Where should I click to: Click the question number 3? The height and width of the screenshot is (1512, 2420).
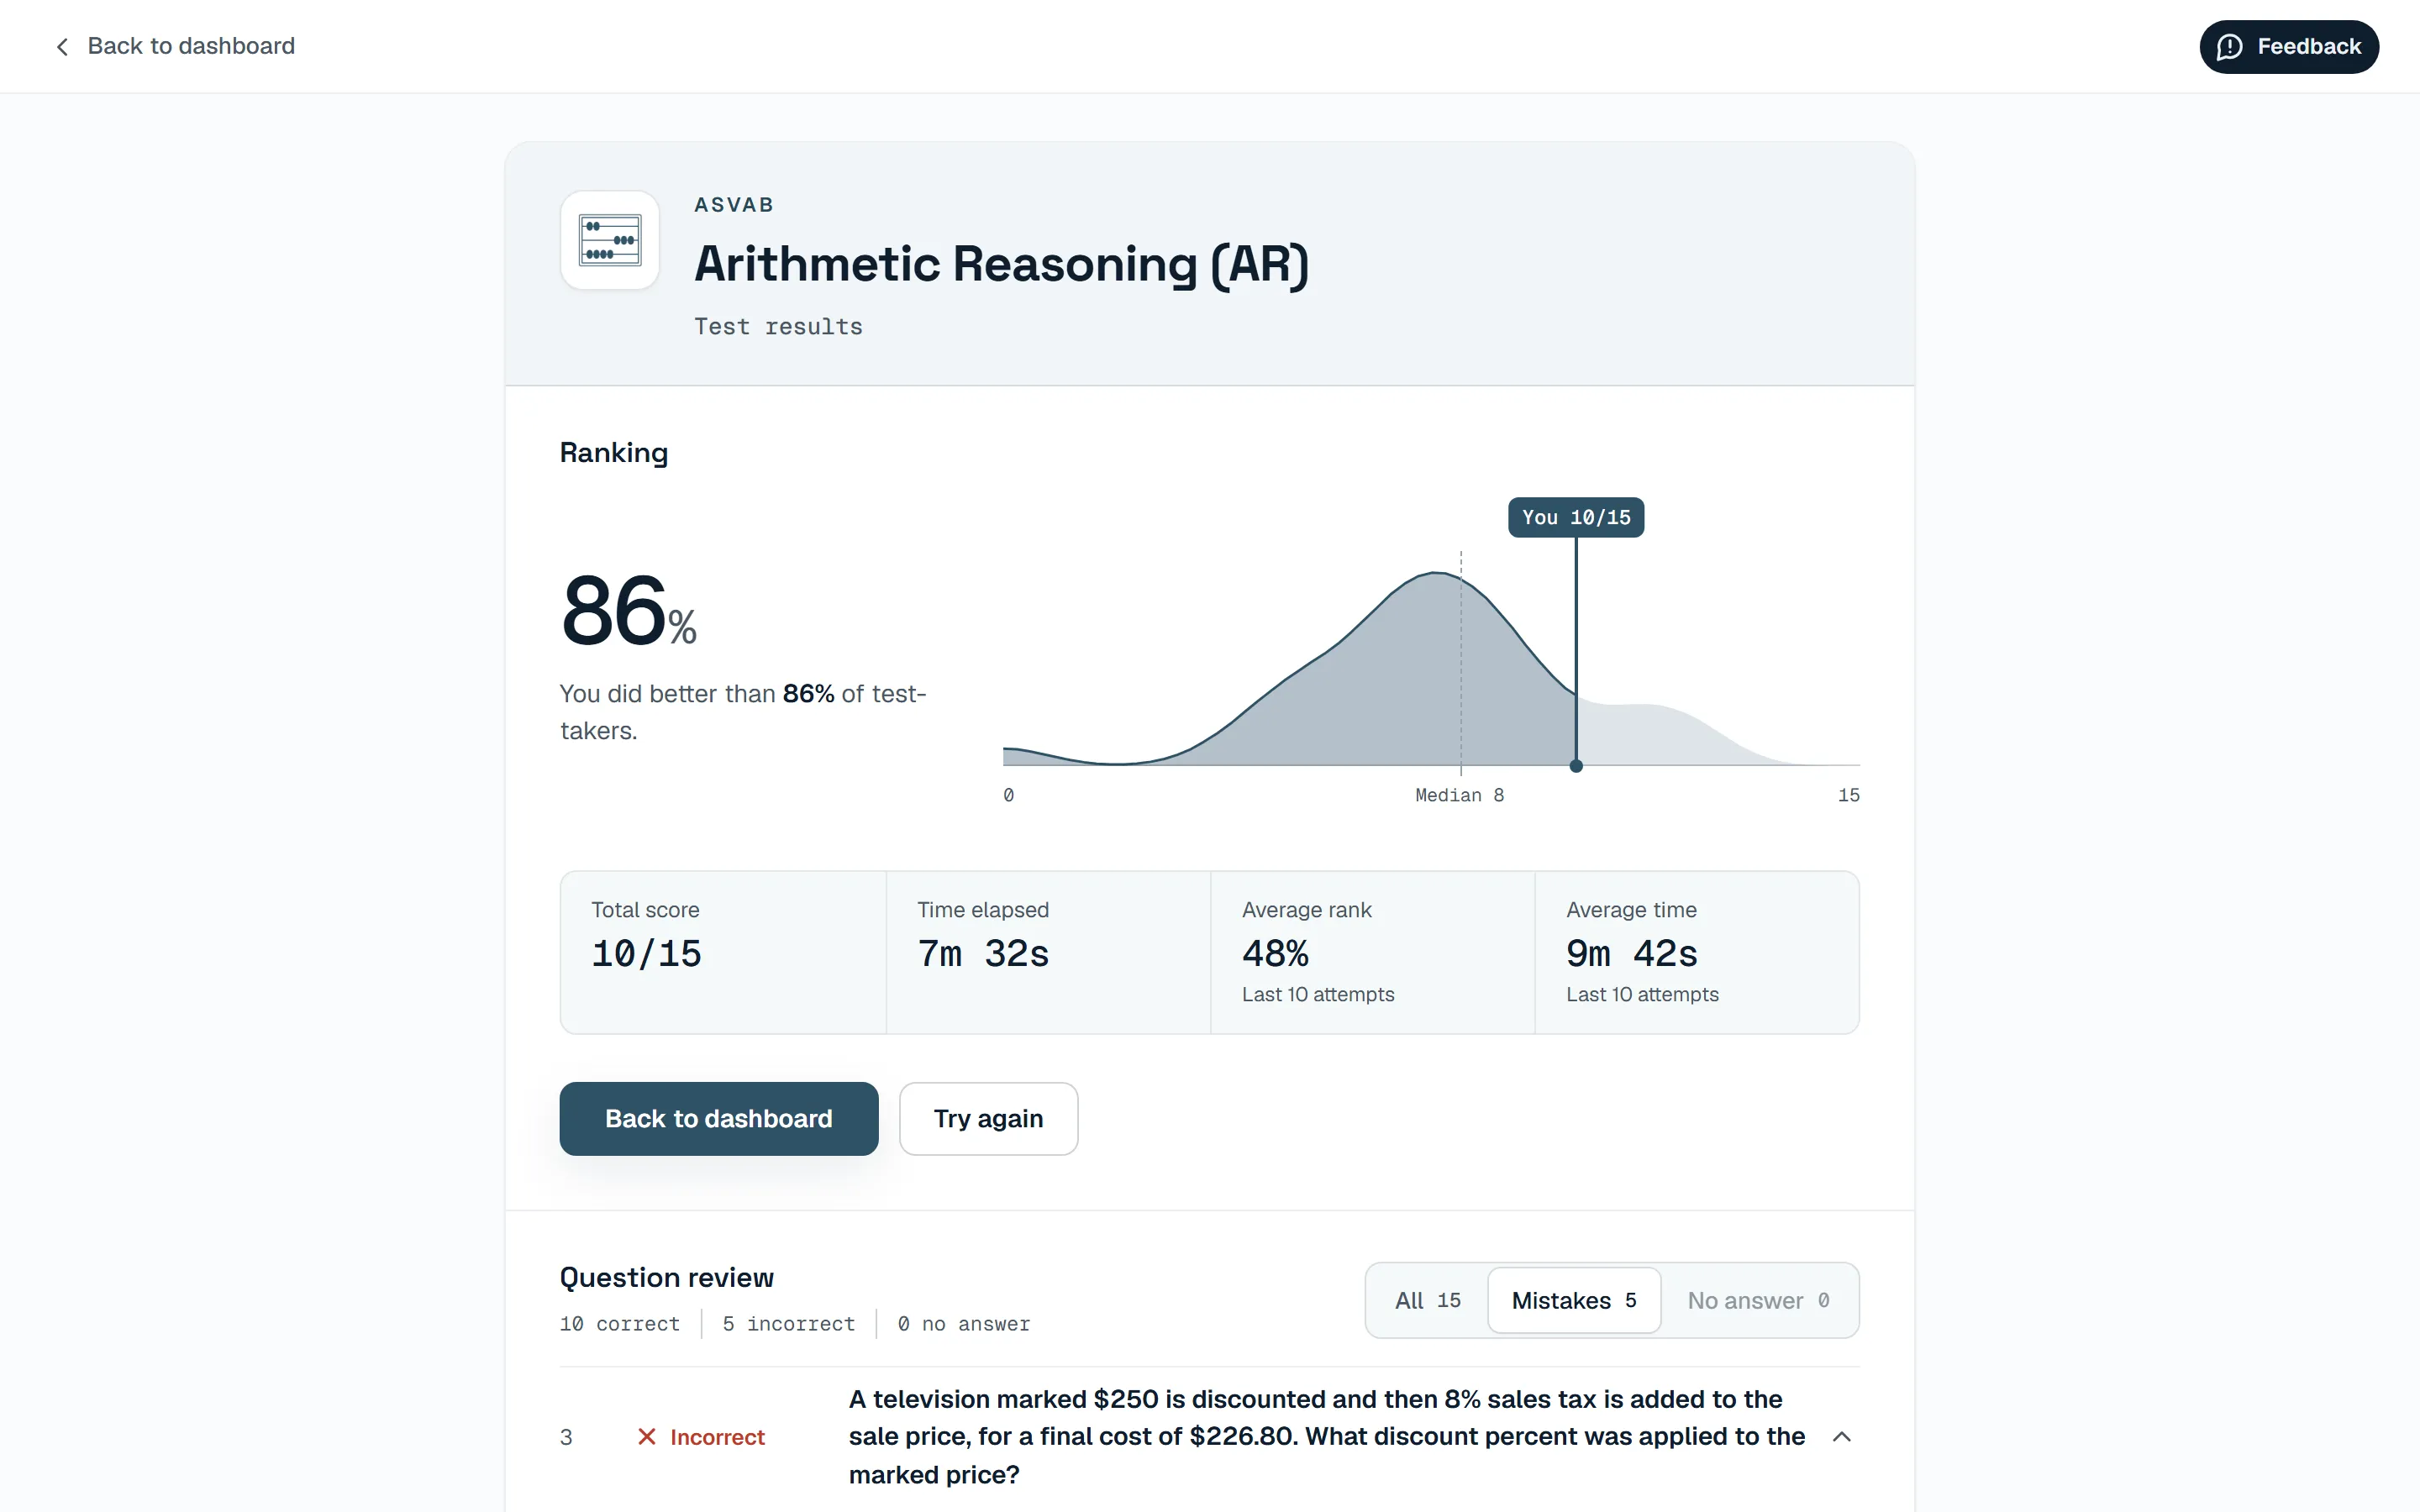566,1437
